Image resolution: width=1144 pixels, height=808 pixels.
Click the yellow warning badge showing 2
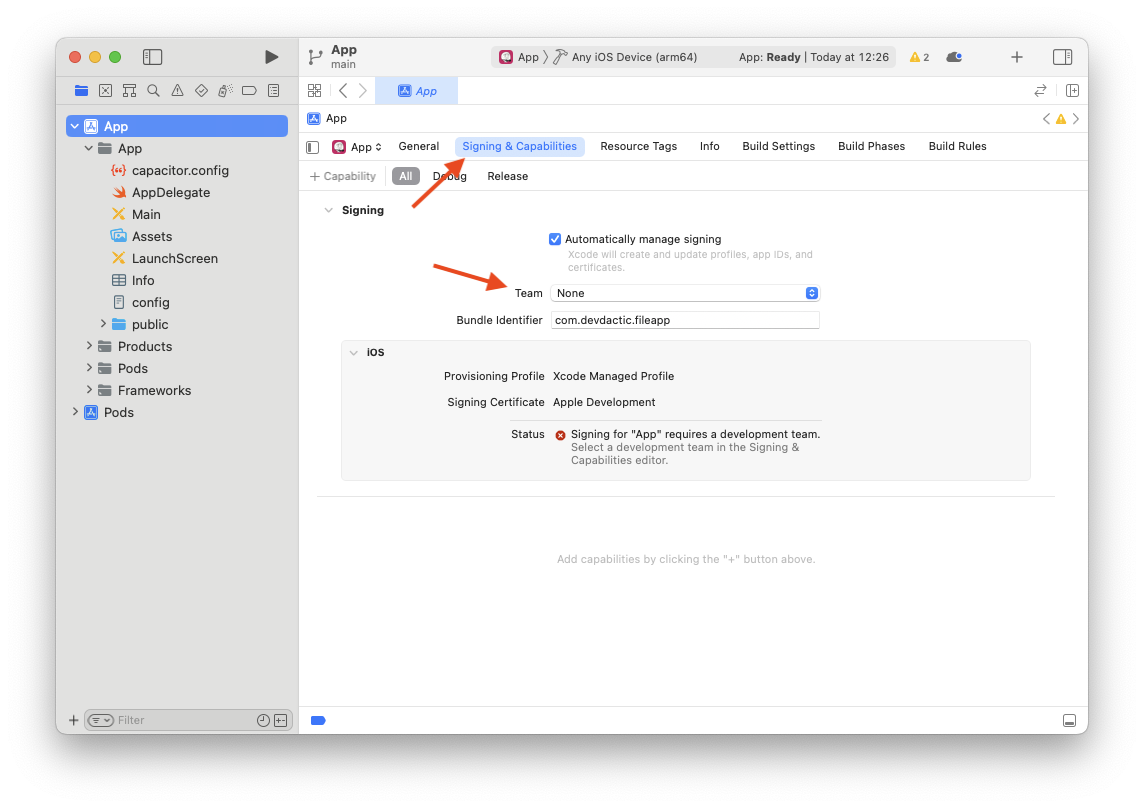(917, 57)
